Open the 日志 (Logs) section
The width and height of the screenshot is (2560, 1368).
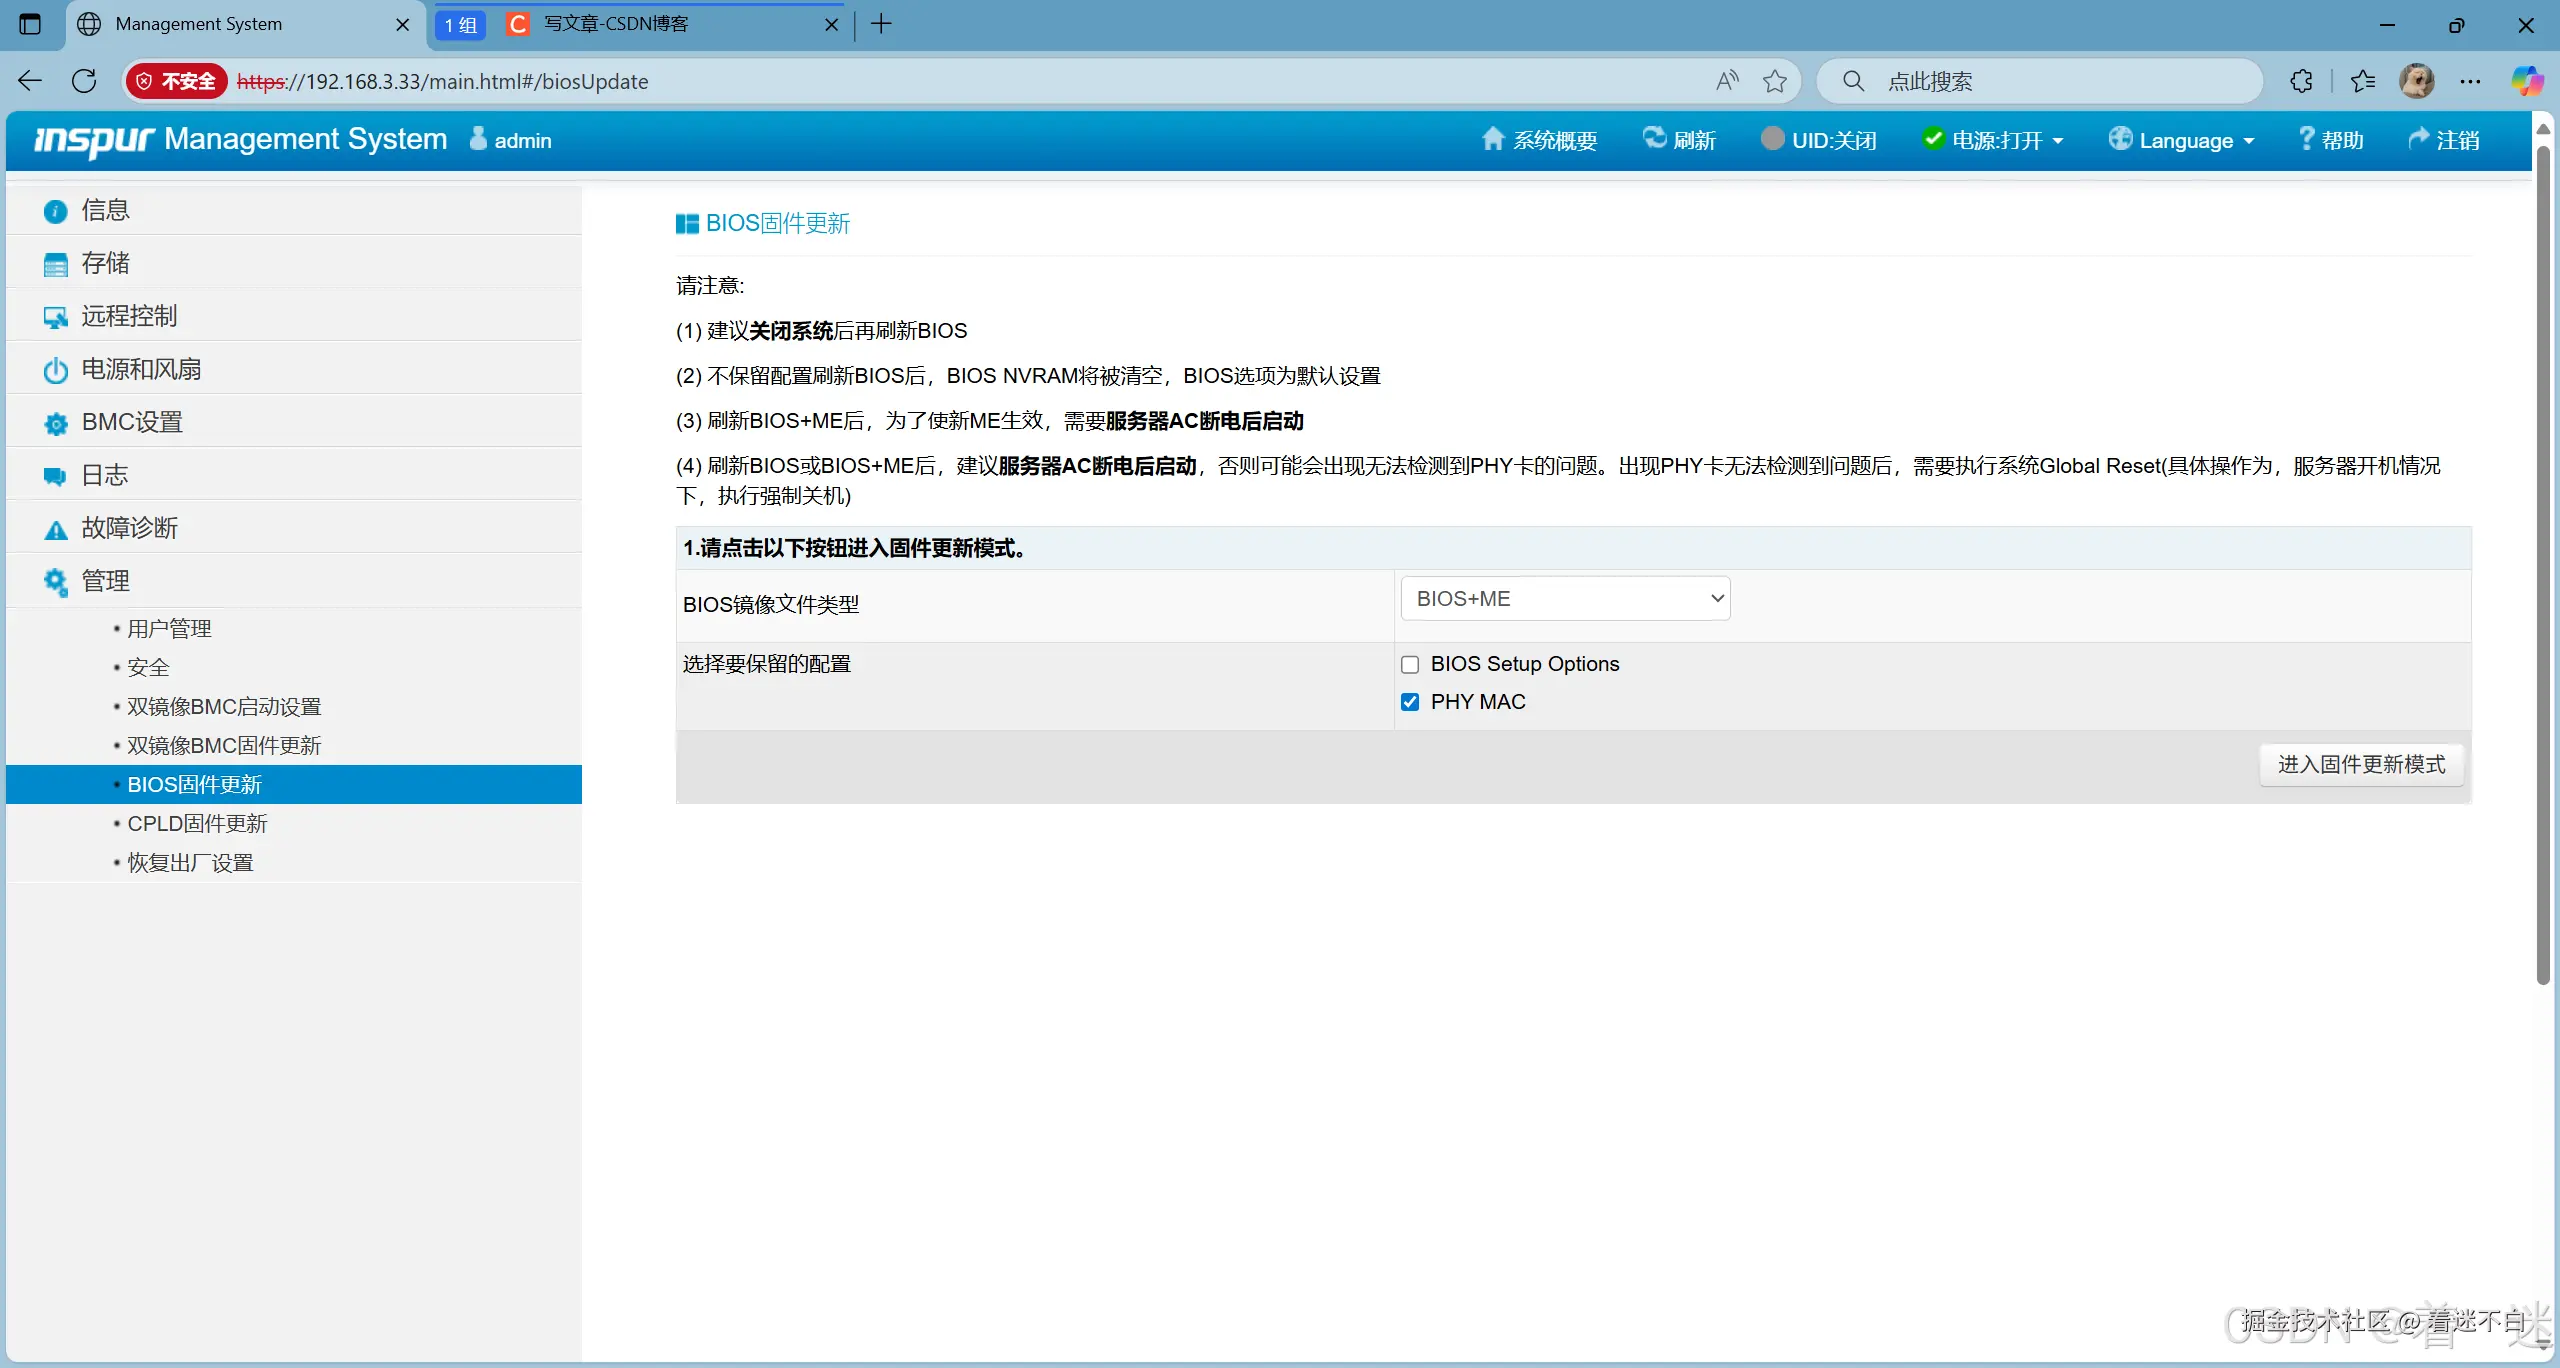coord(104,474)
